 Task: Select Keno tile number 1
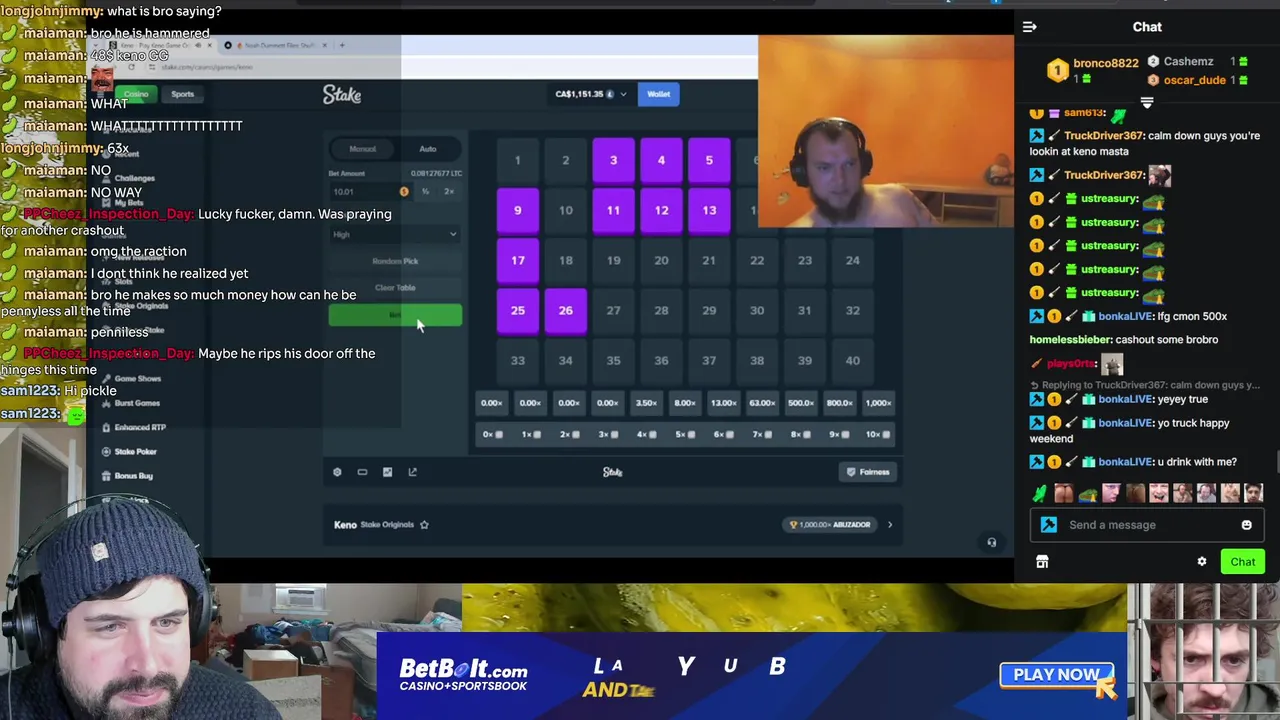click(517, 160)
